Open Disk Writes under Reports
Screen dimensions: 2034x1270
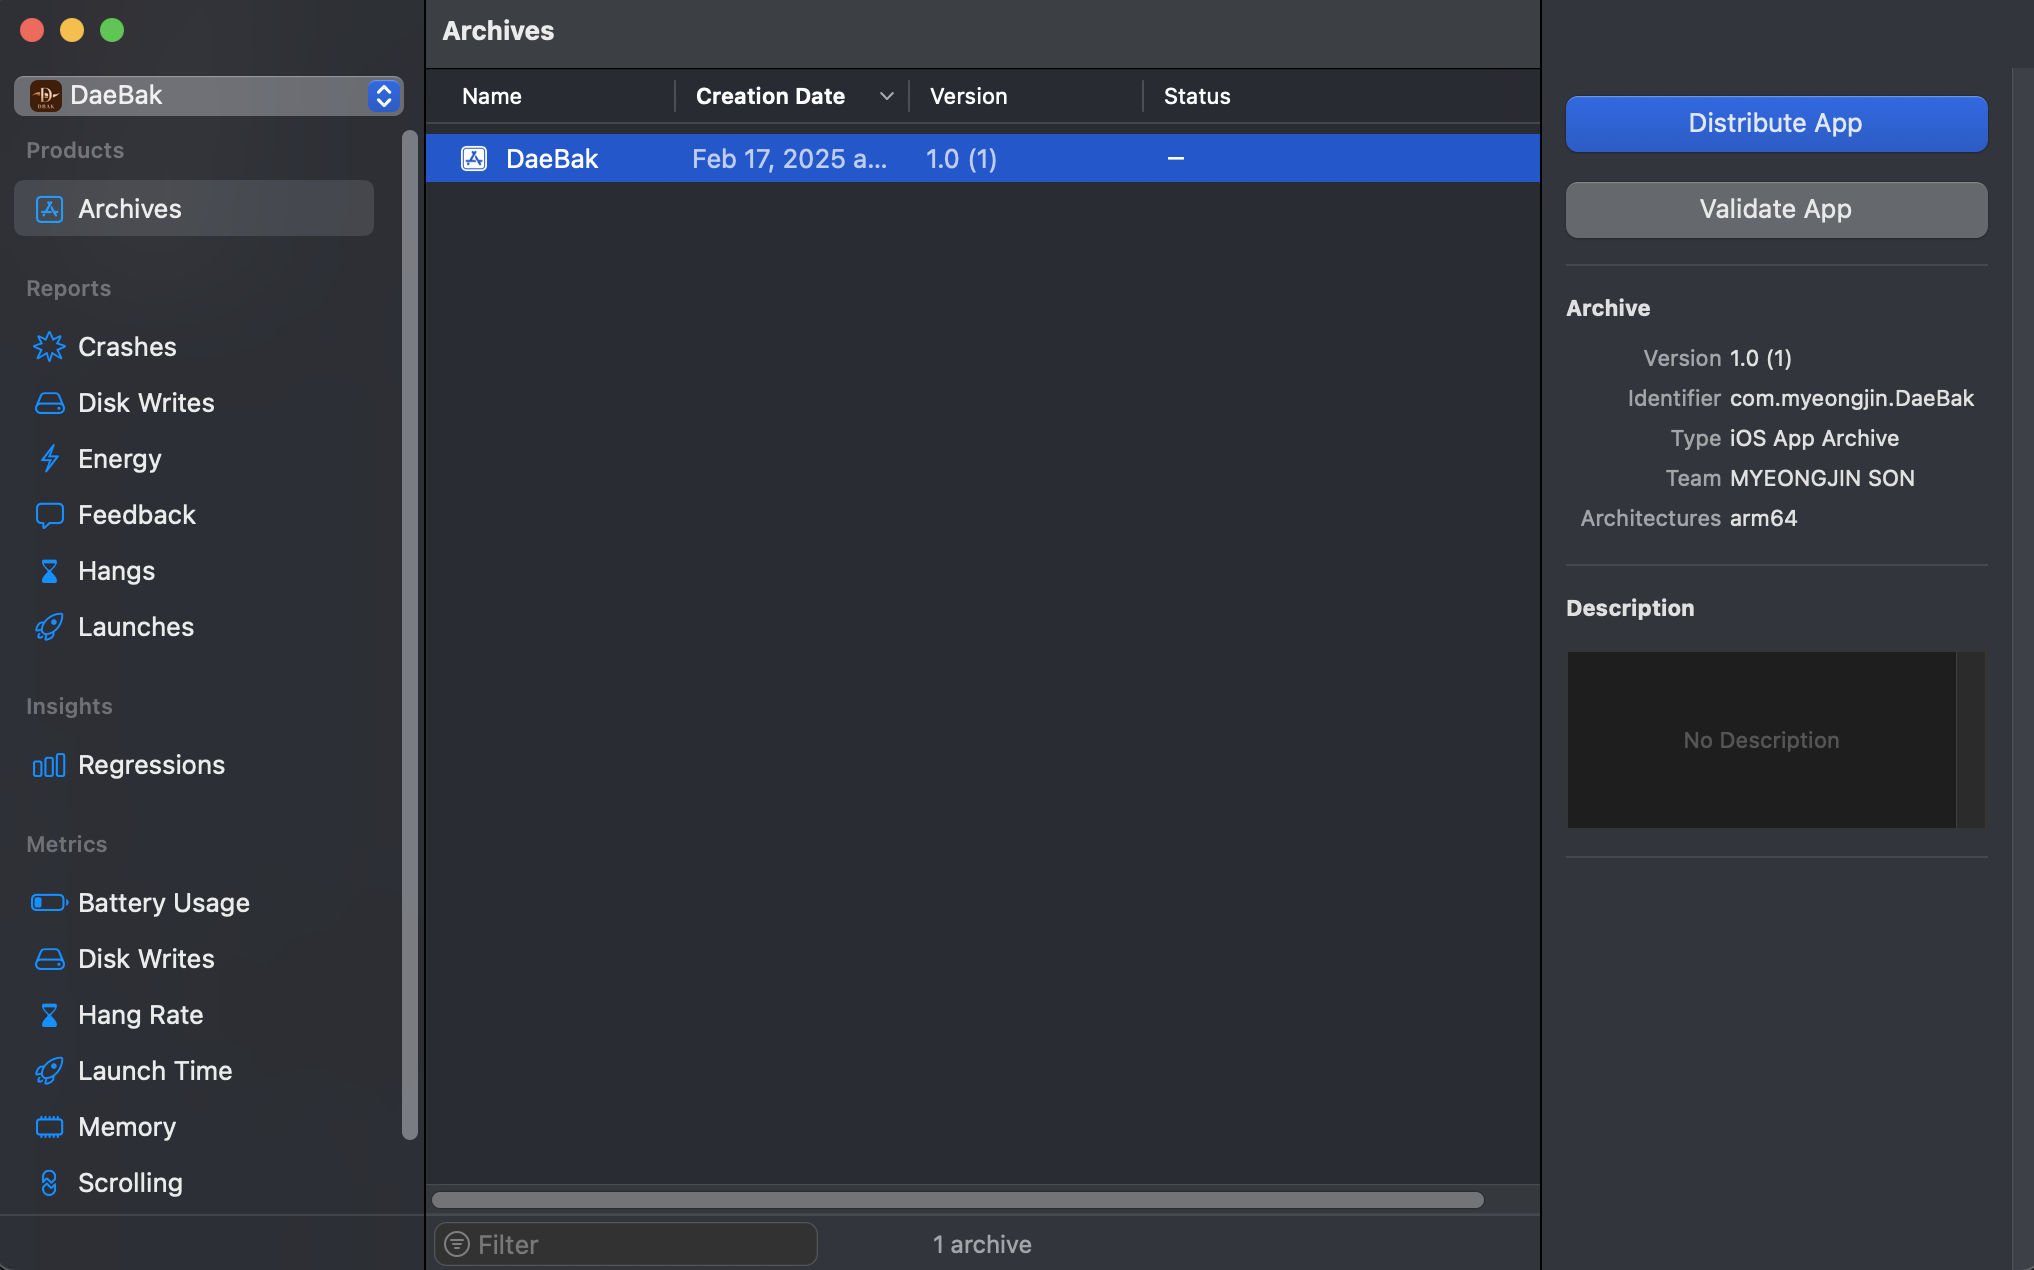coord(146,403)
